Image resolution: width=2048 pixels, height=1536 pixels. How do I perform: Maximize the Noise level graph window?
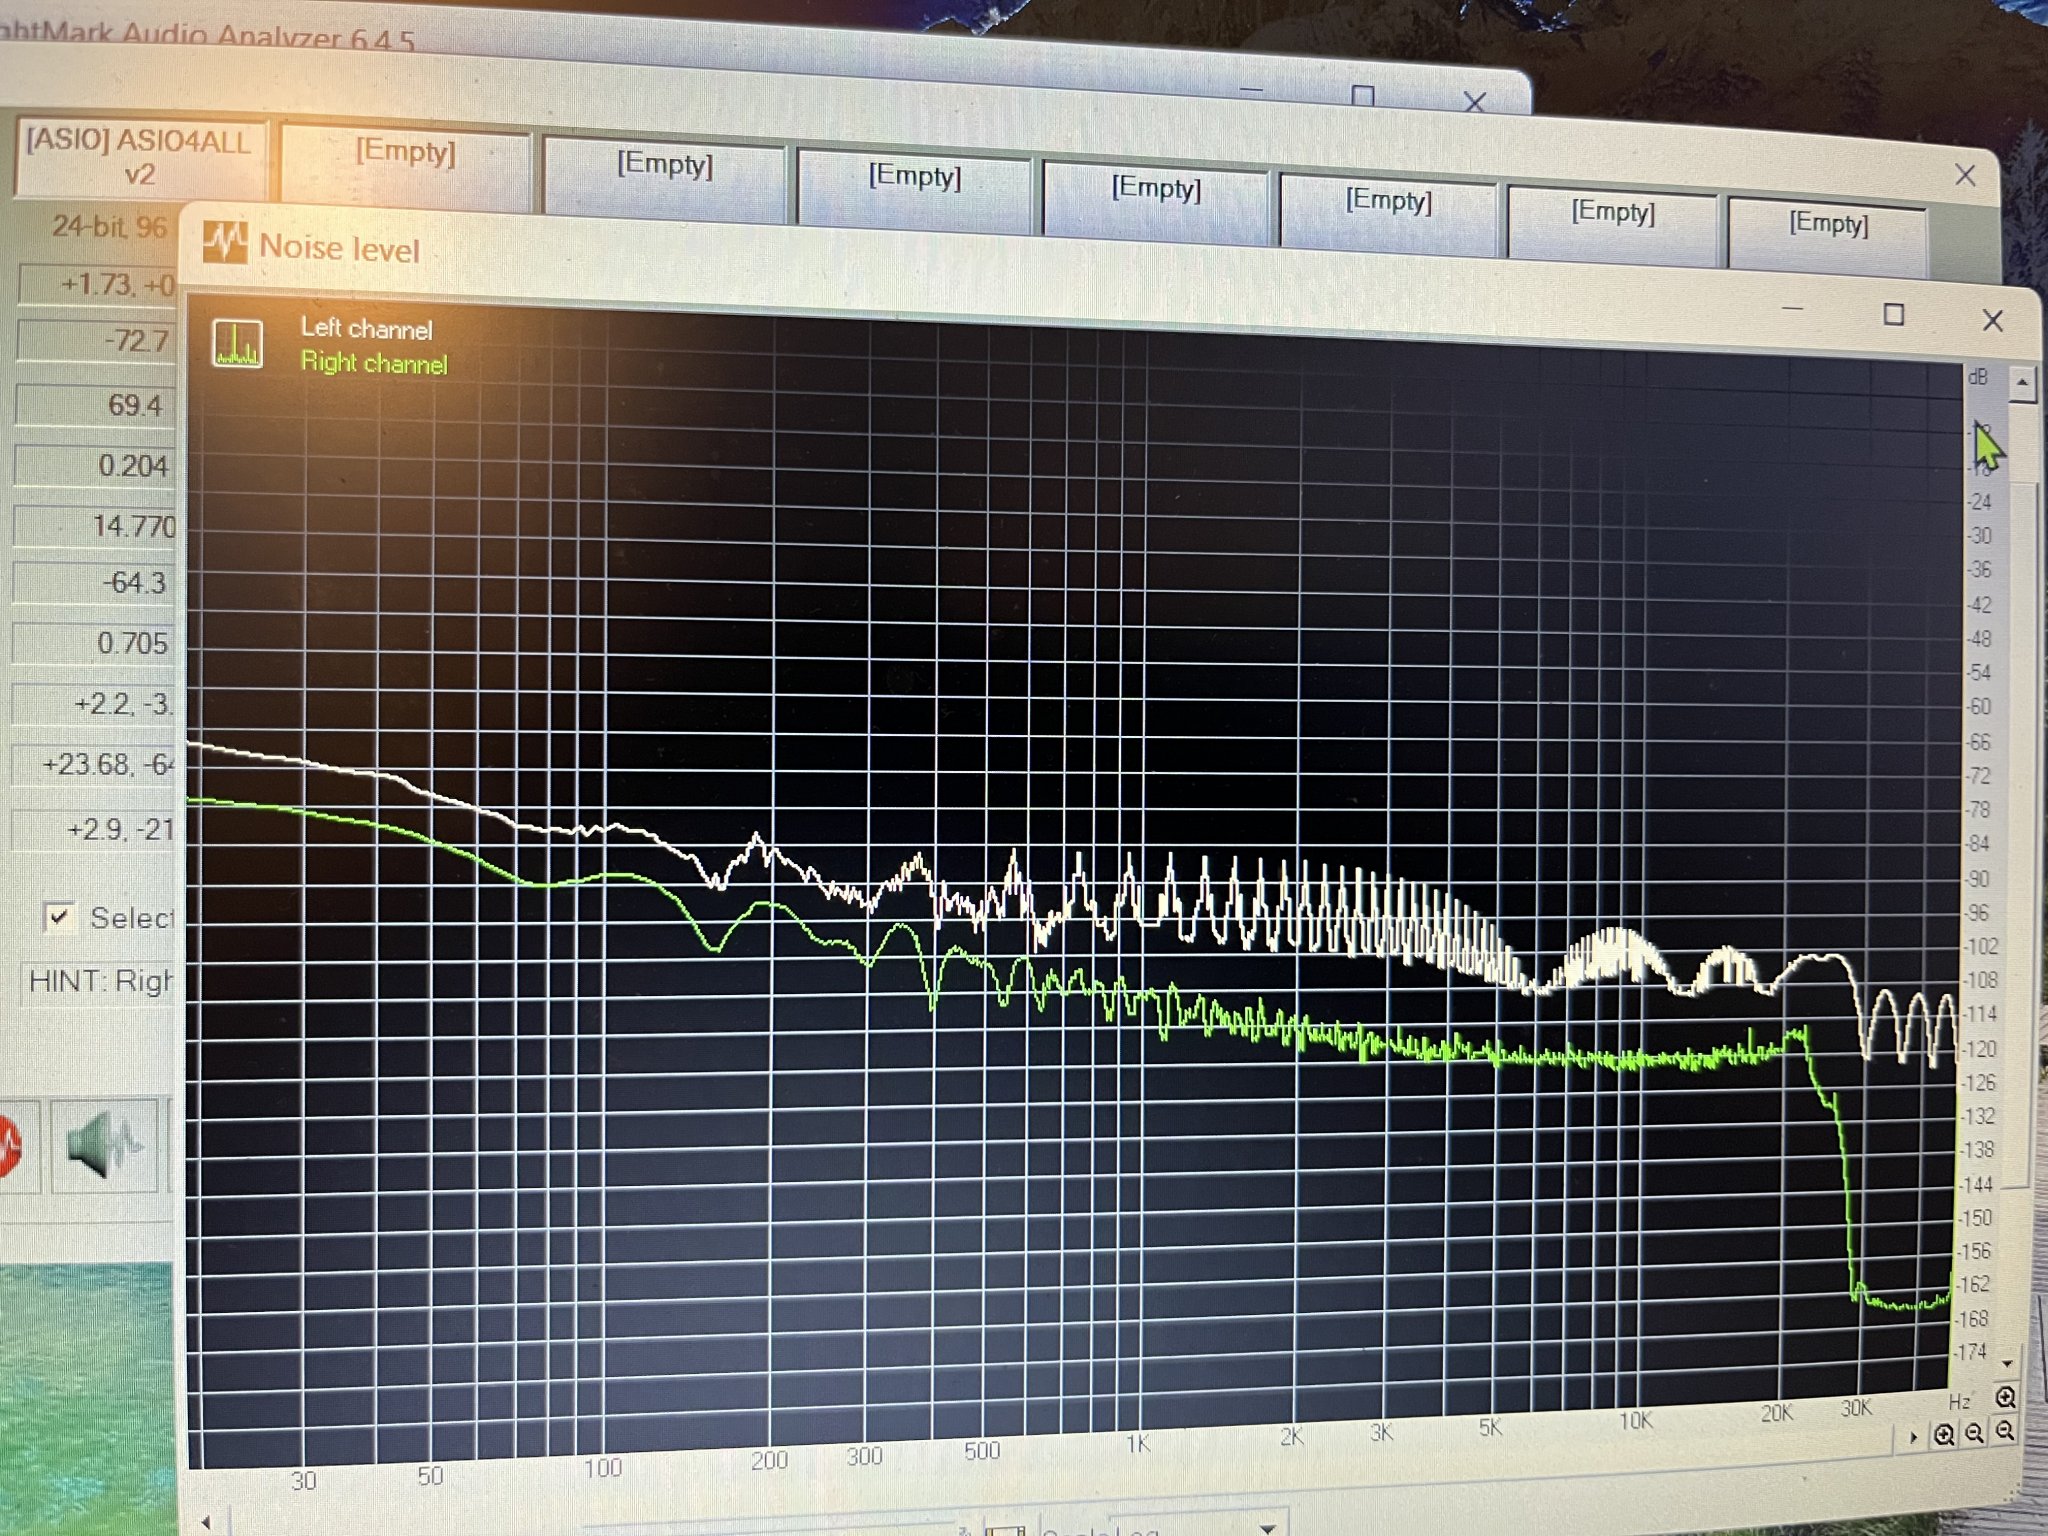(1893, 314)
